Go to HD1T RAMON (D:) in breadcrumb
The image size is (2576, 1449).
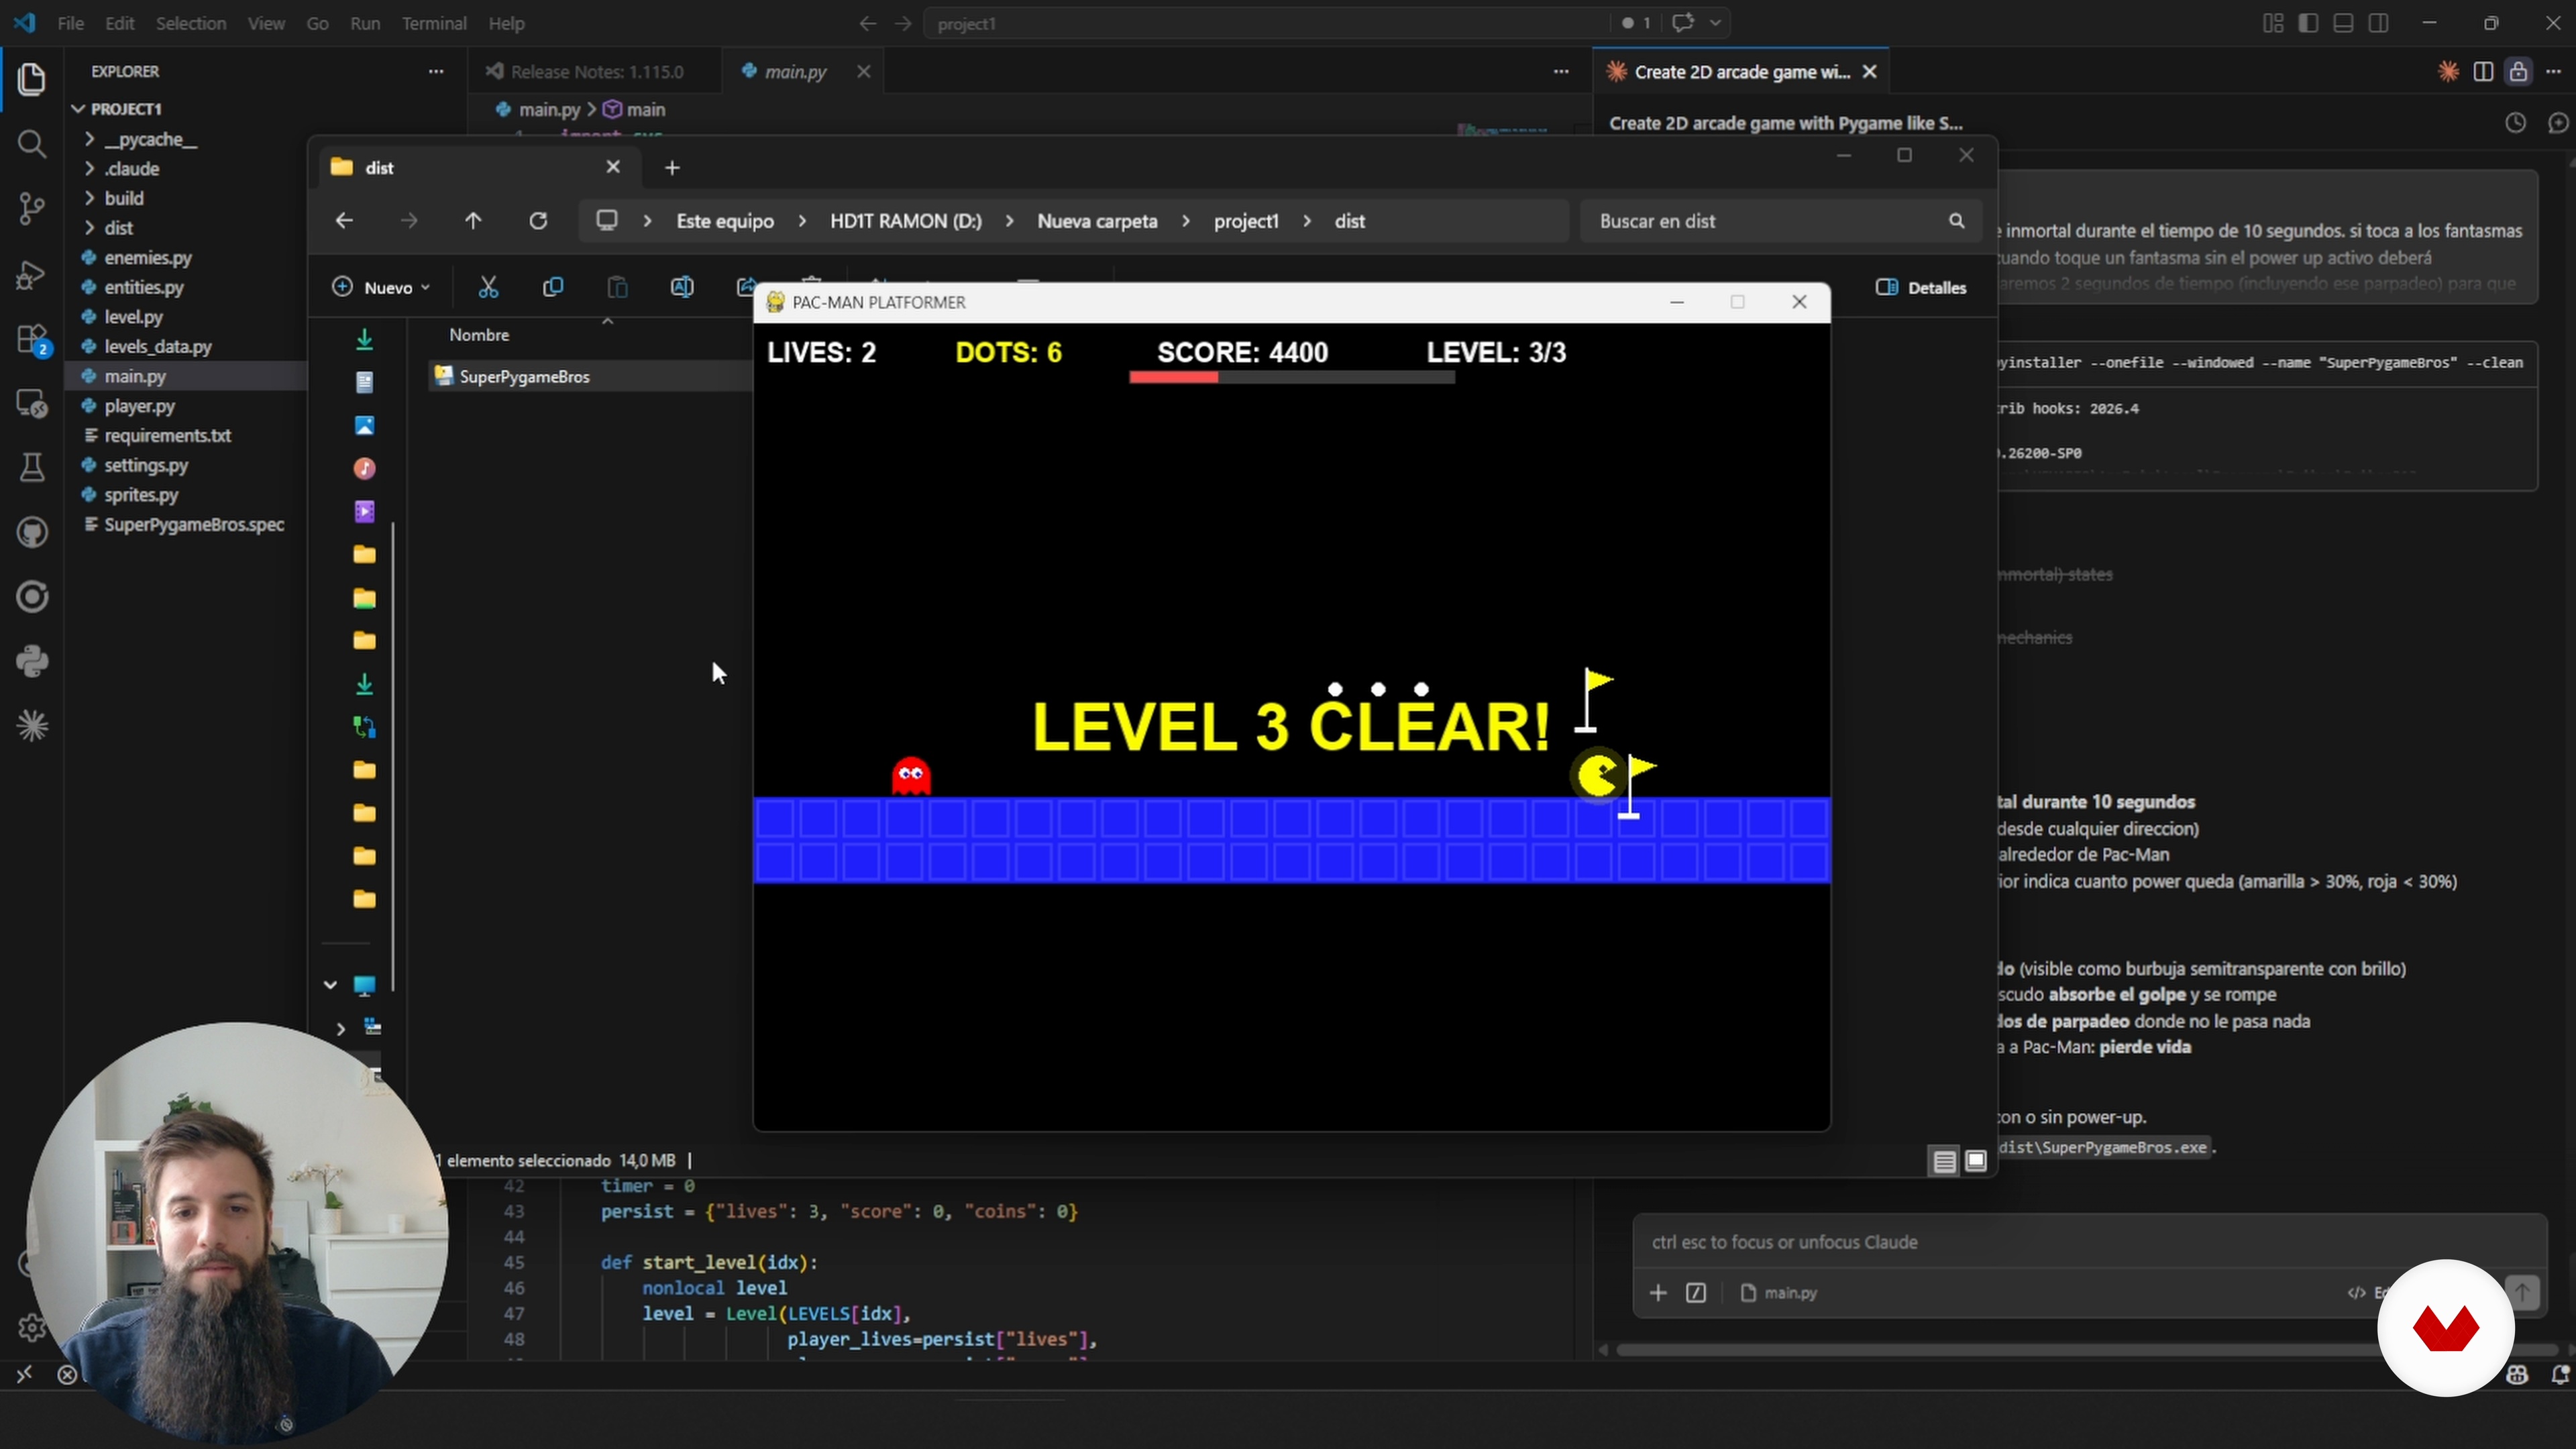tap(906, 221)
